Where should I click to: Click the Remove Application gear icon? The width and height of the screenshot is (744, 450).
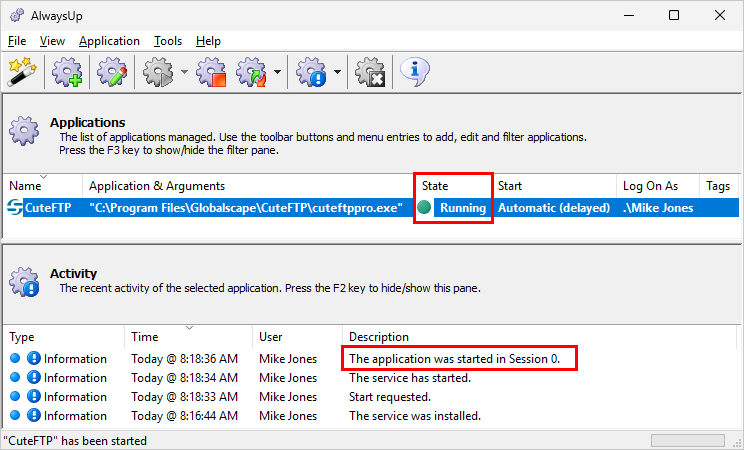370,72
